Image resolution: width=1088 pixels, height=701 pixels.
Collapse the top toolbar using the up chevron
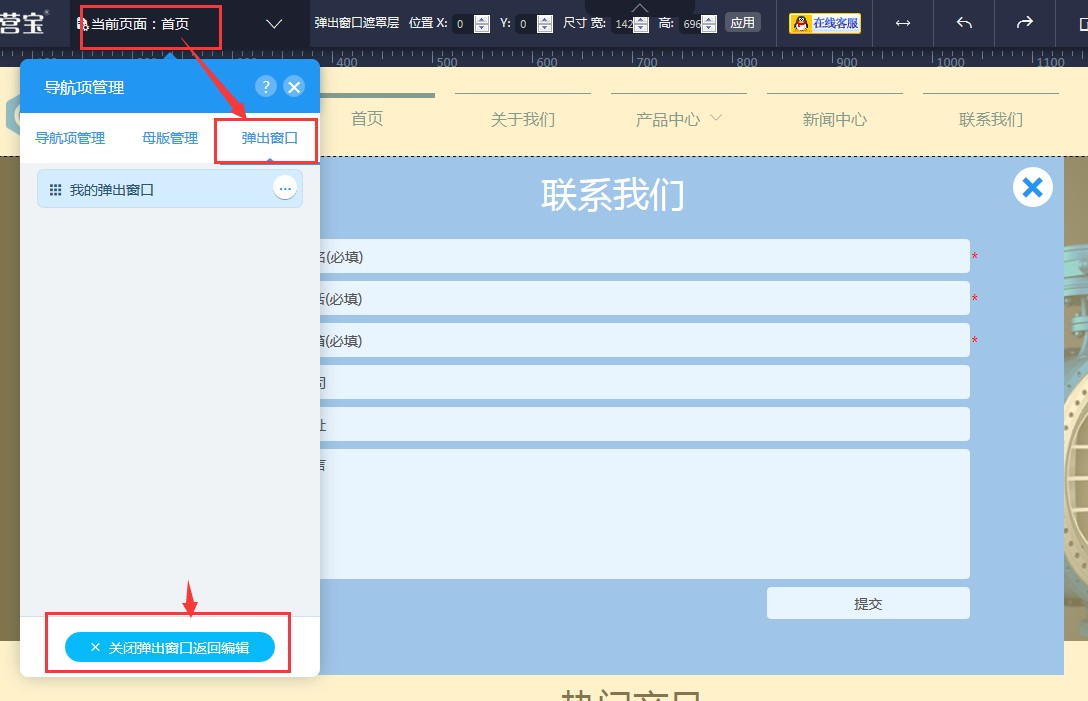640,7
